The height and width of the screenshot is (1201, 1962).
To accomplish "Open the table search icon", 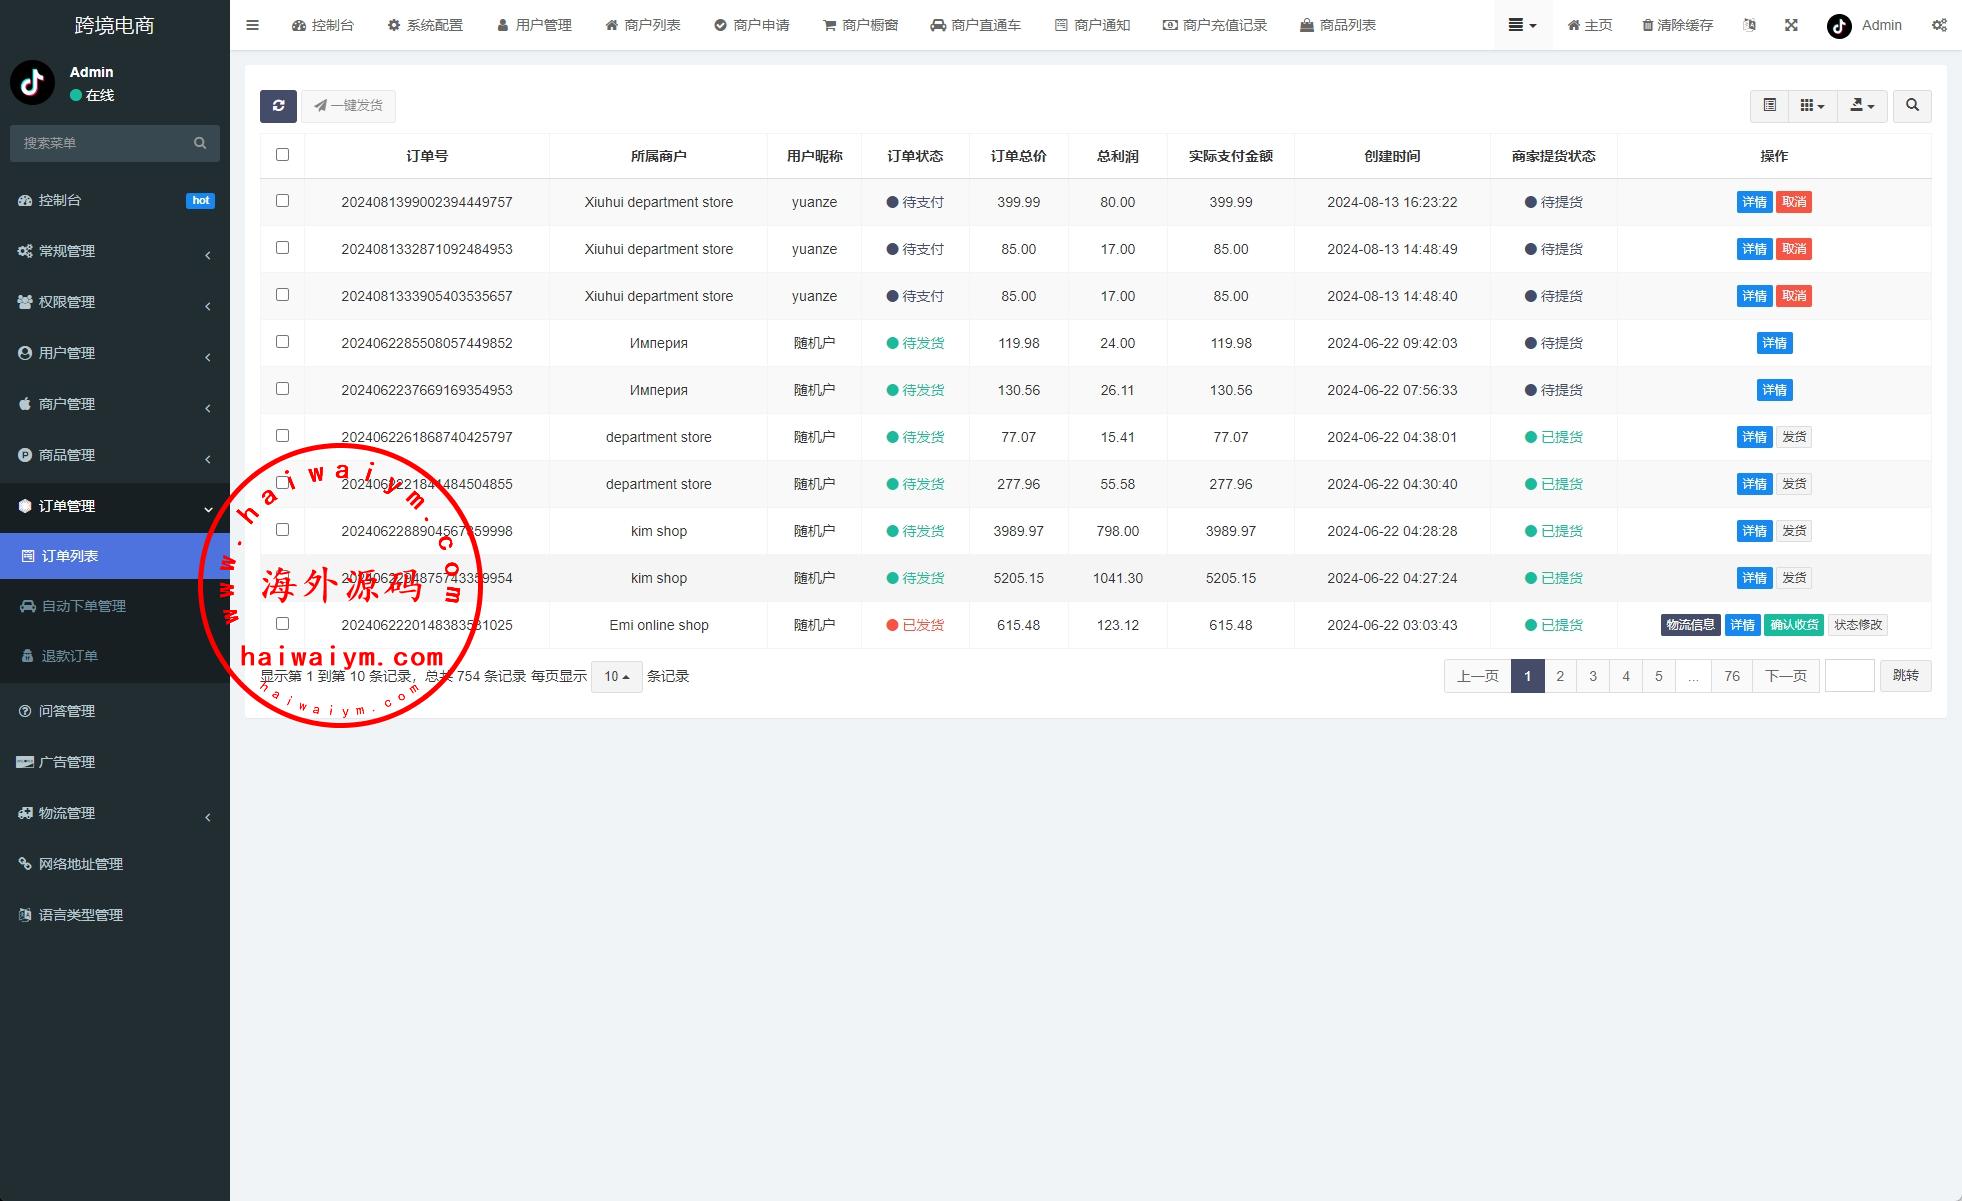I will (1912, 106).
